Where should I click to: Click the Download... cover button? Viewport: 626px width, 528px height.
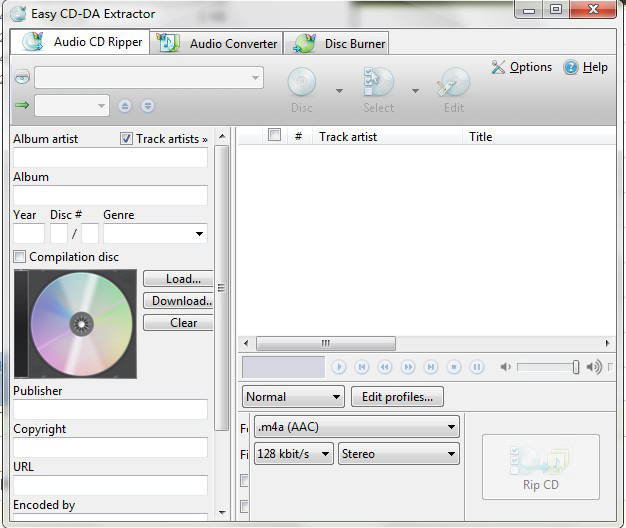pyautogui.click(x=178, y=301)
